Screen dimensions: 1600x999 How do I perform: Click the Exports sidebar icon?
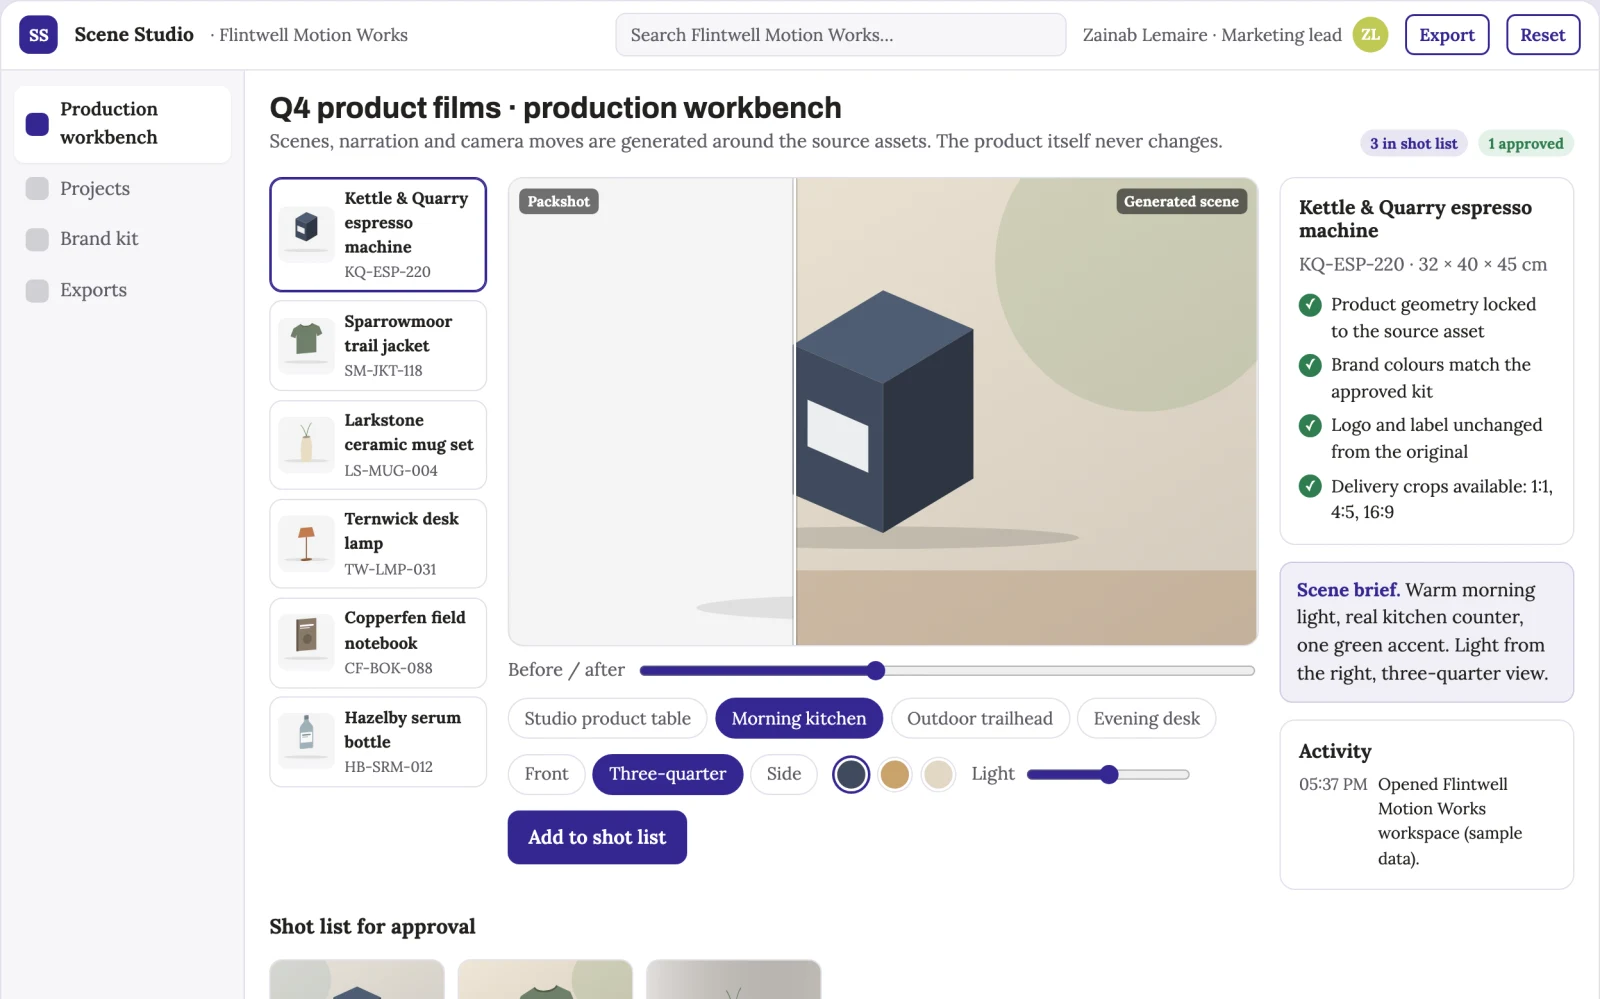click(x=37, y=291)
